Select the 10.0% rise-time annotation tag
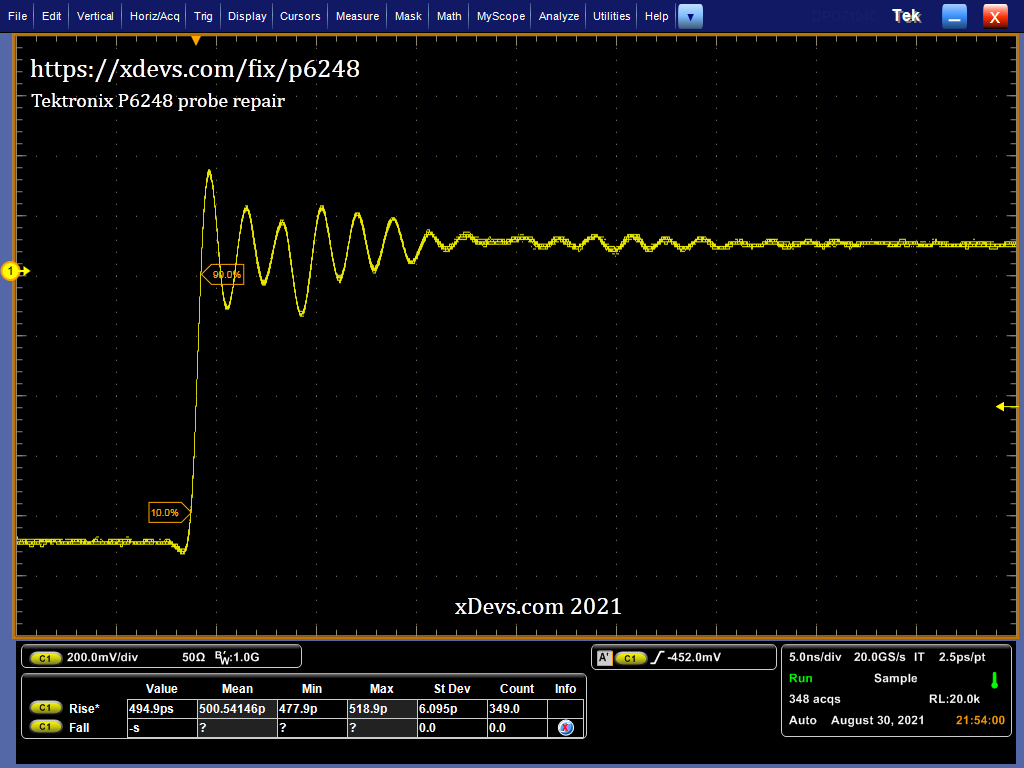The height and width of the screenshot is (768, 1024). coord(169,513)
